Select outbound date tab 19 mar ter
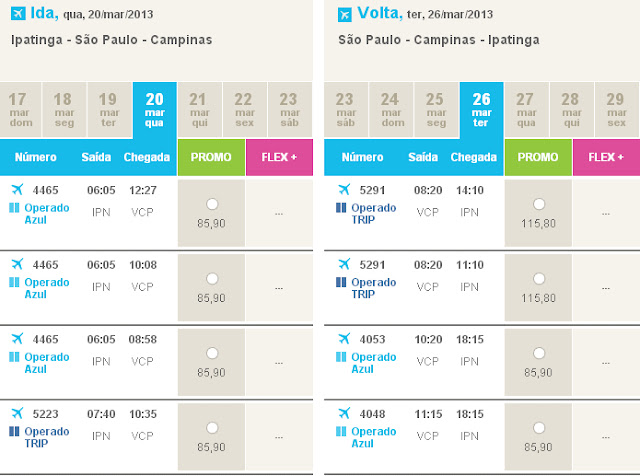The height and width of the screenshot is (476, 640). click(x=107, y=110)
